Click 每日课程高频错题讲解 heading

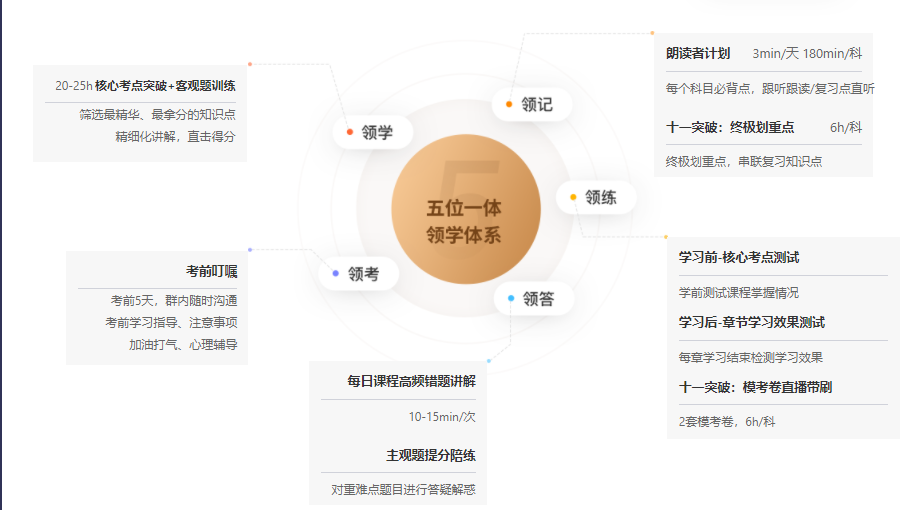coord(411,381)
